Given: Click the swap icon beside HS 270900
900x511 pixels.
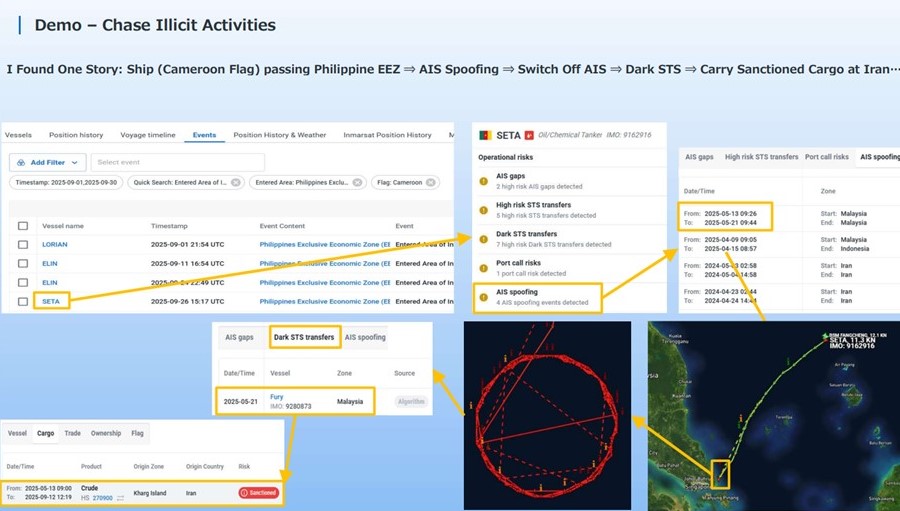Looking at the screenshot, I should point(120,497).
